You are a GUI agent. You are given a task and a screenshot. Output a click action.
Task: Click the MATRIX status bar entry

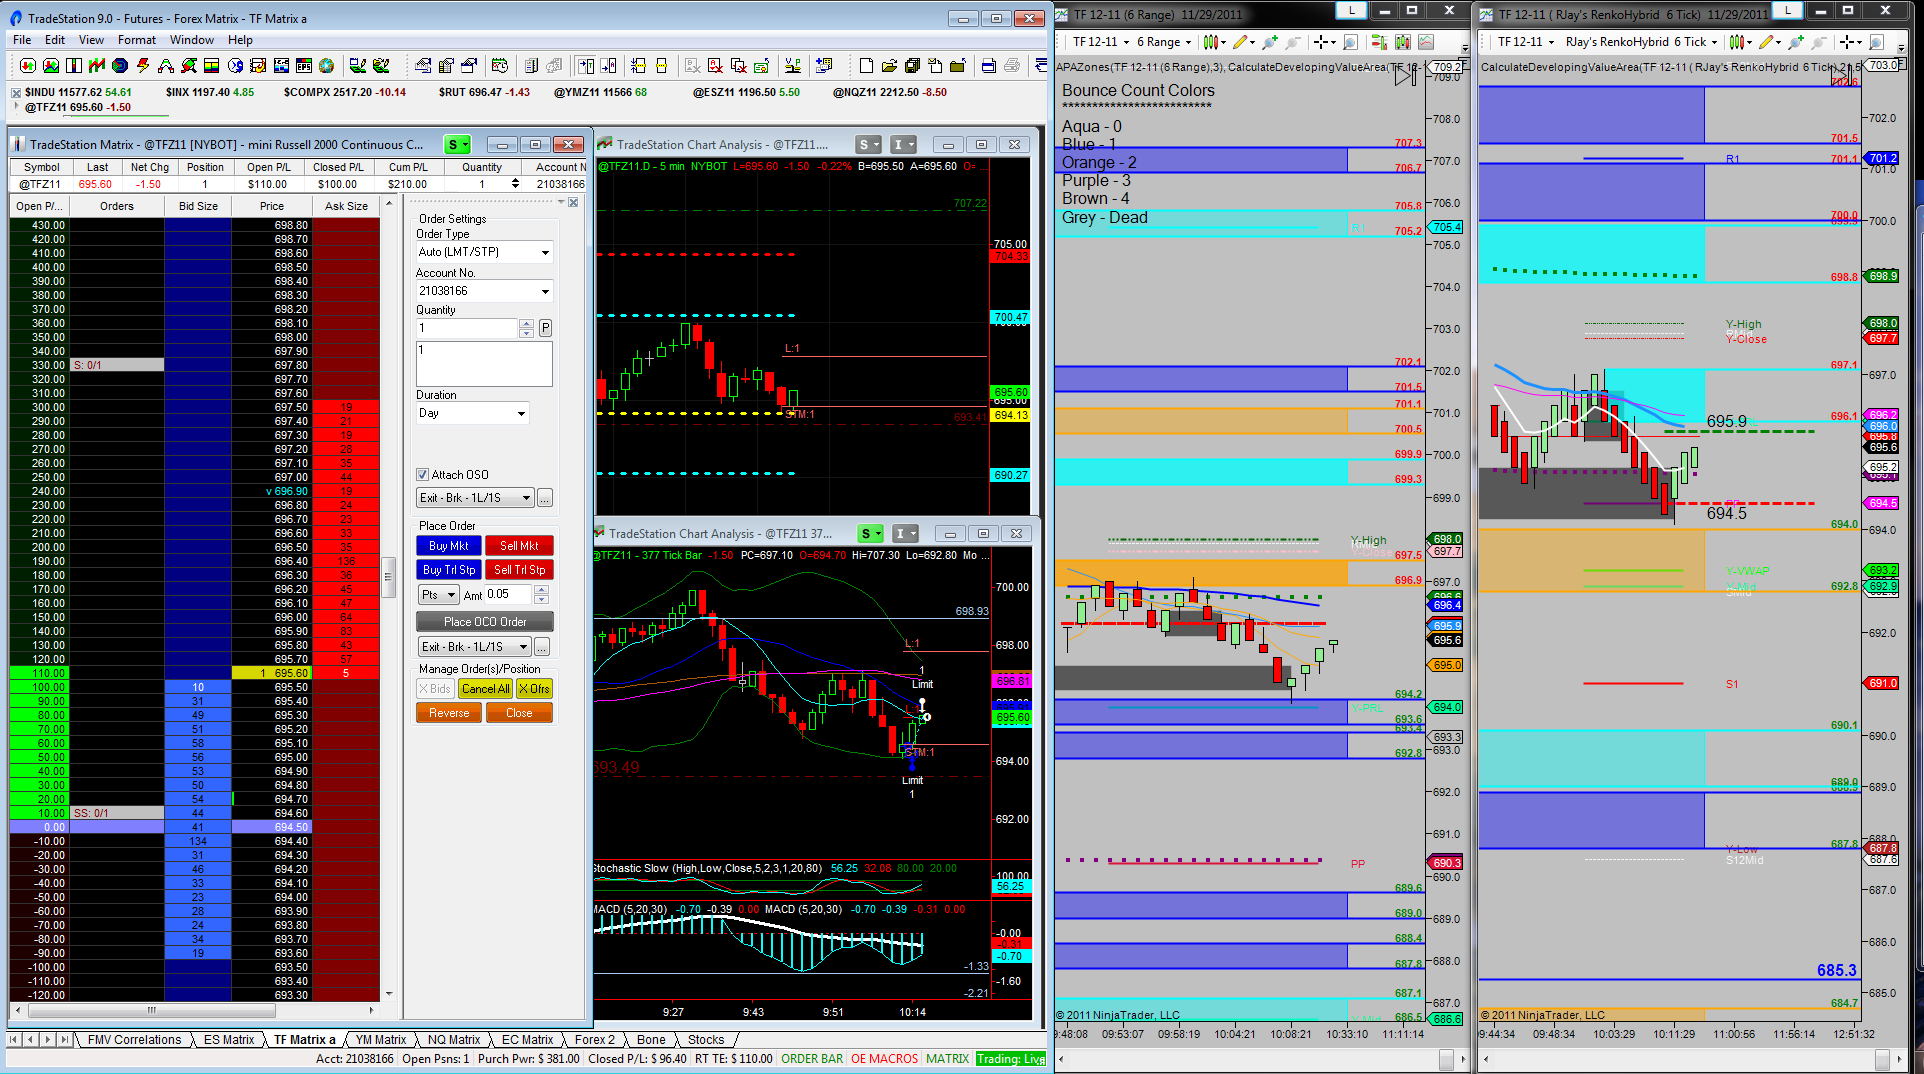[x=947, y=1059]
